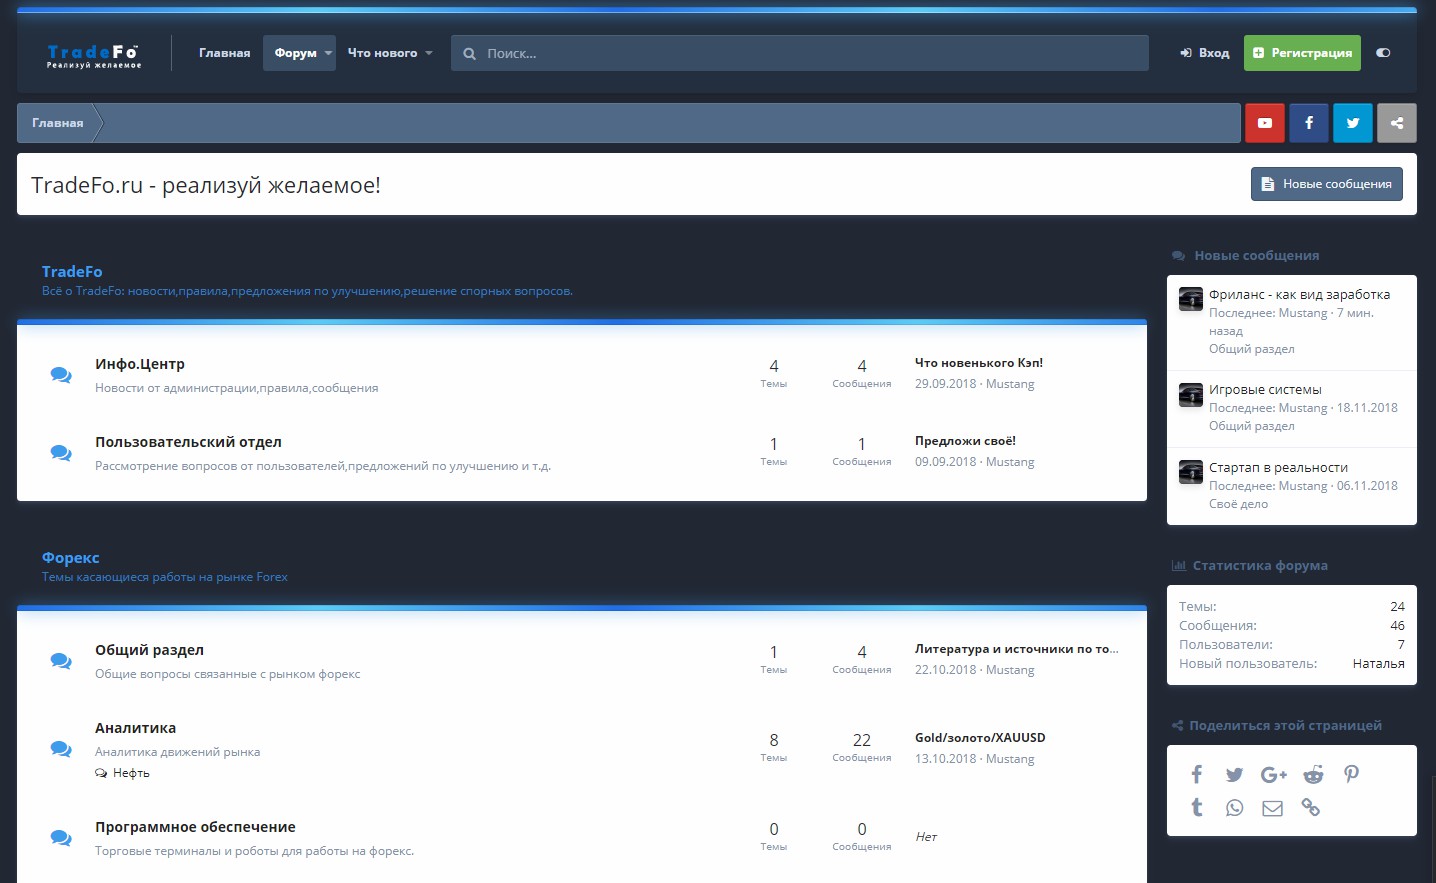Viewport: 1436px width, 883px height.
Task: Open the Инфо.Центр forum
Action: point(140,364)
